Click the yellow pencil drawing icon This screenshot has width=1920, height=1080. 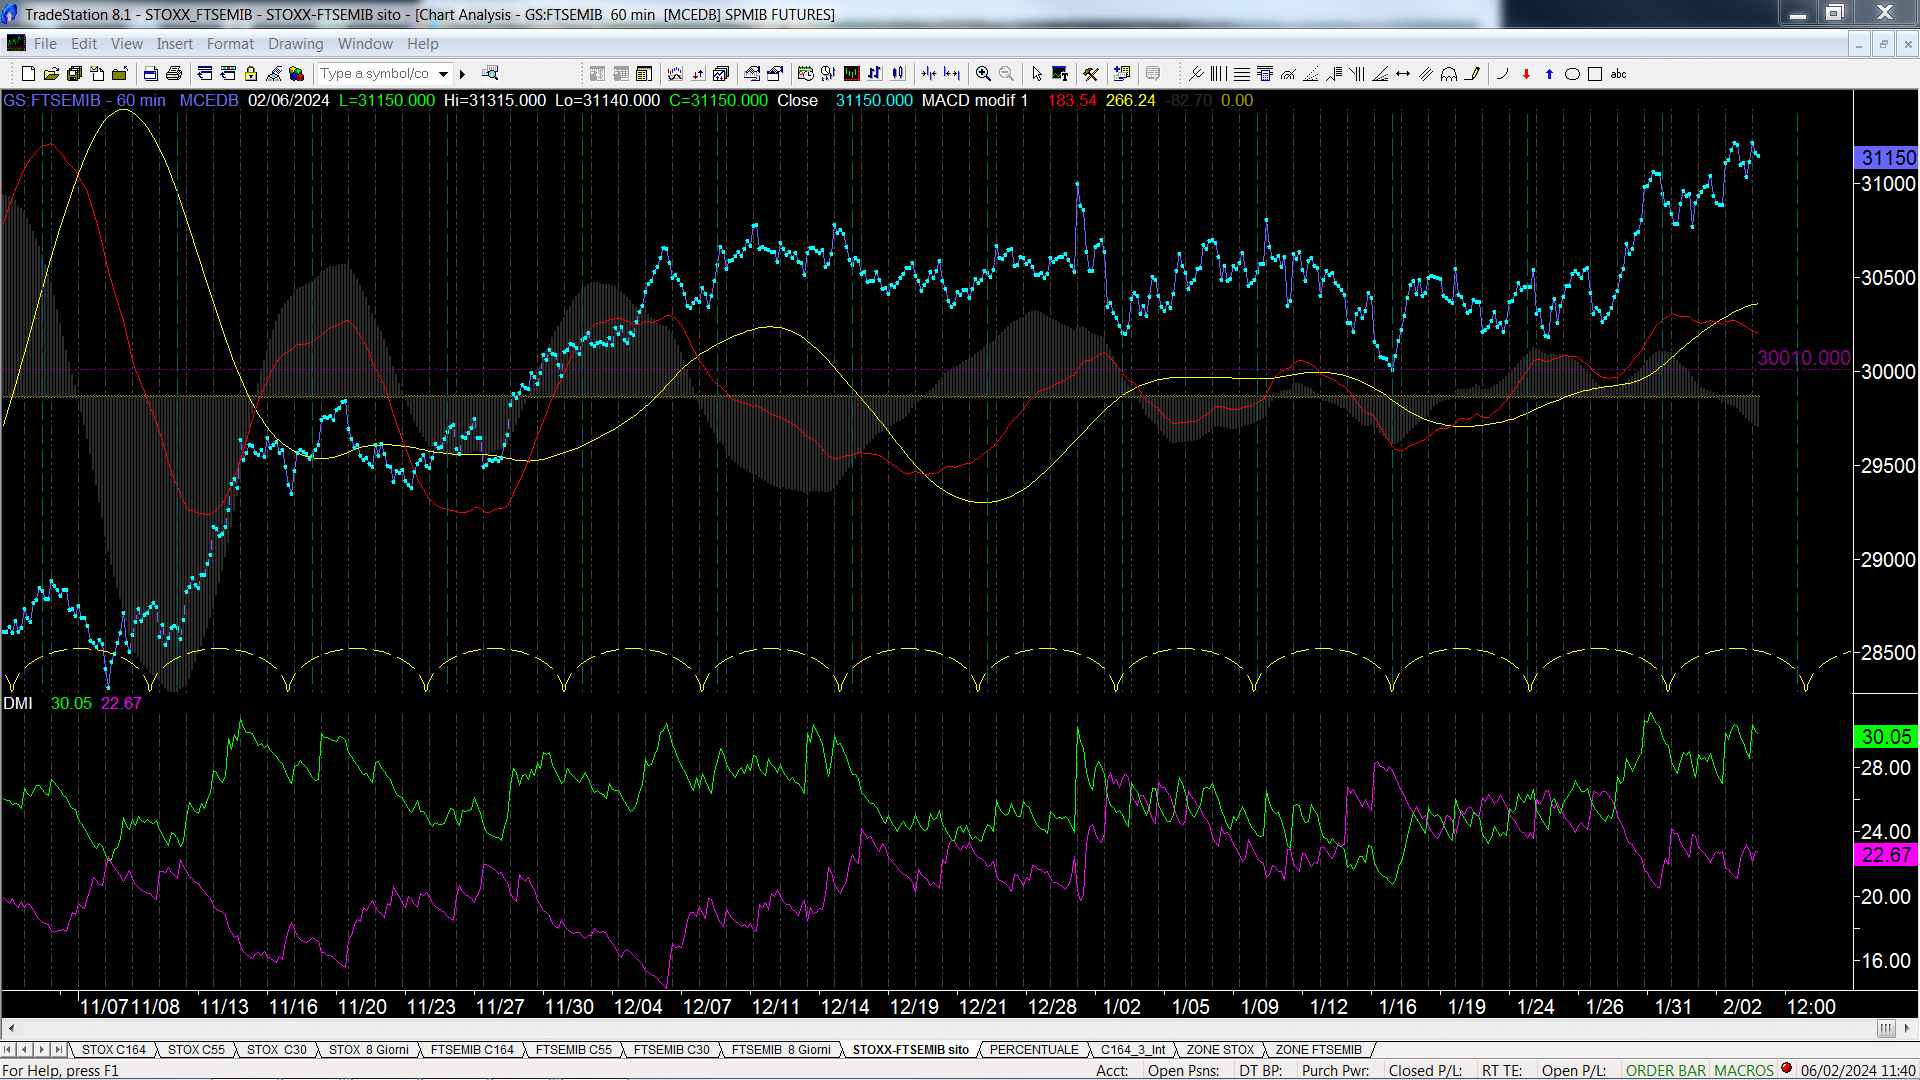[1472, 74]
